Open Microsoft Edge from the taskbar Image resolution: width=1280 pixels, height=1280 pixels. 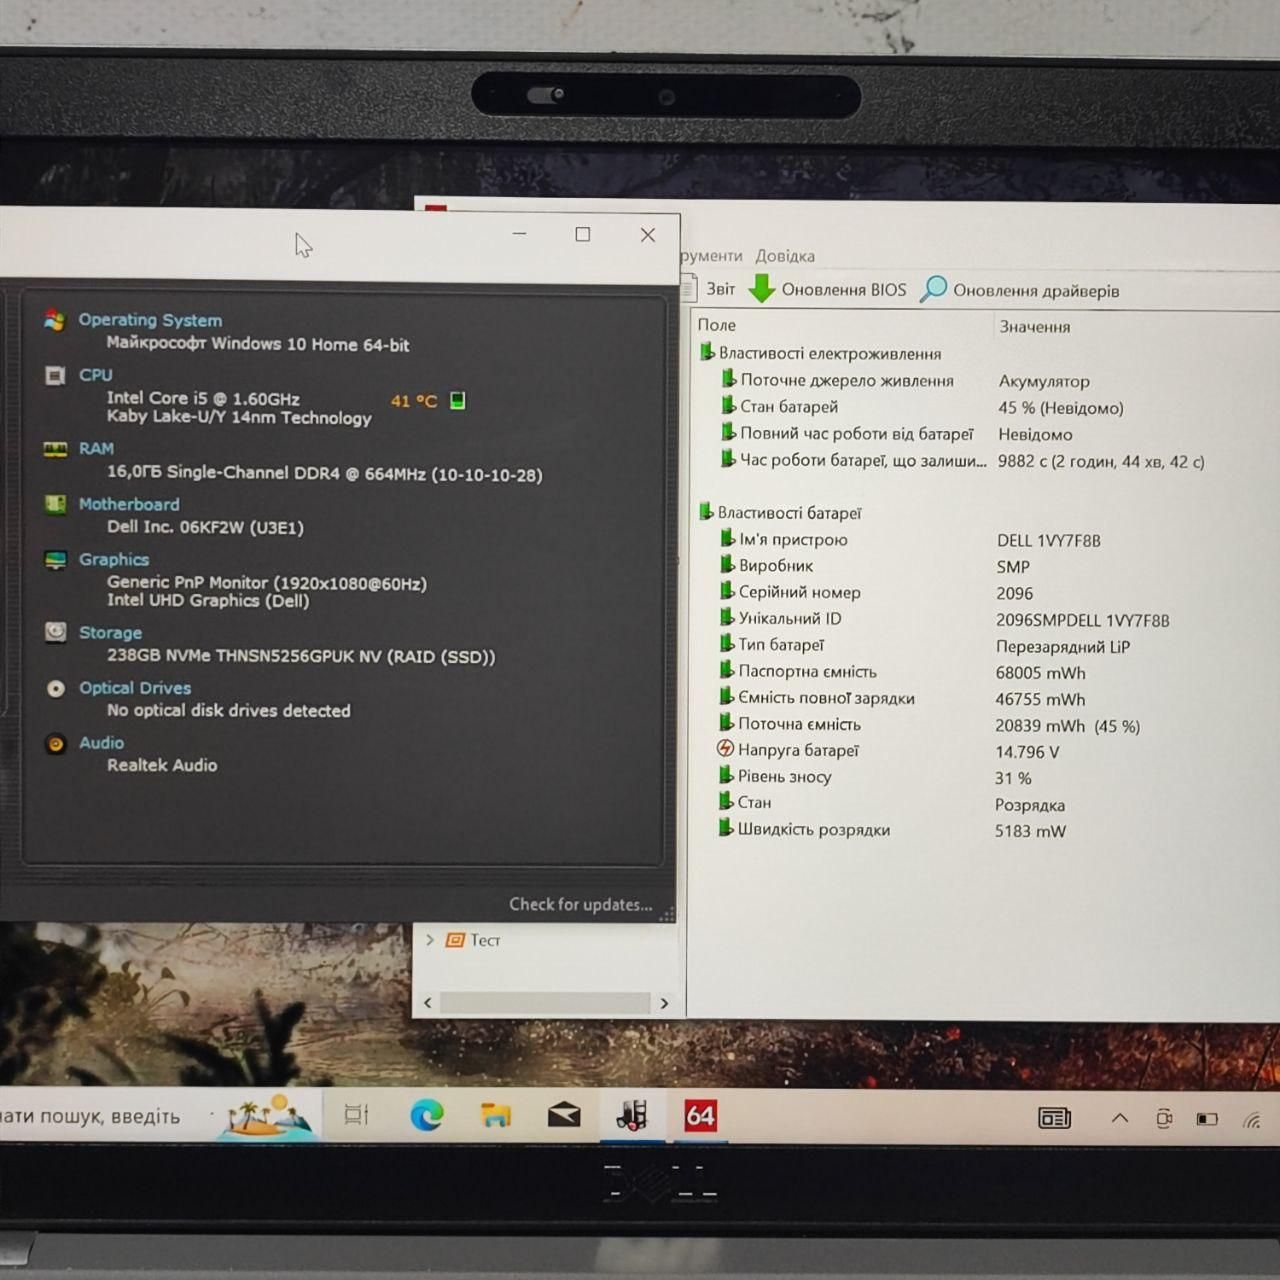pyautogui.click(x=427, y=1115)
